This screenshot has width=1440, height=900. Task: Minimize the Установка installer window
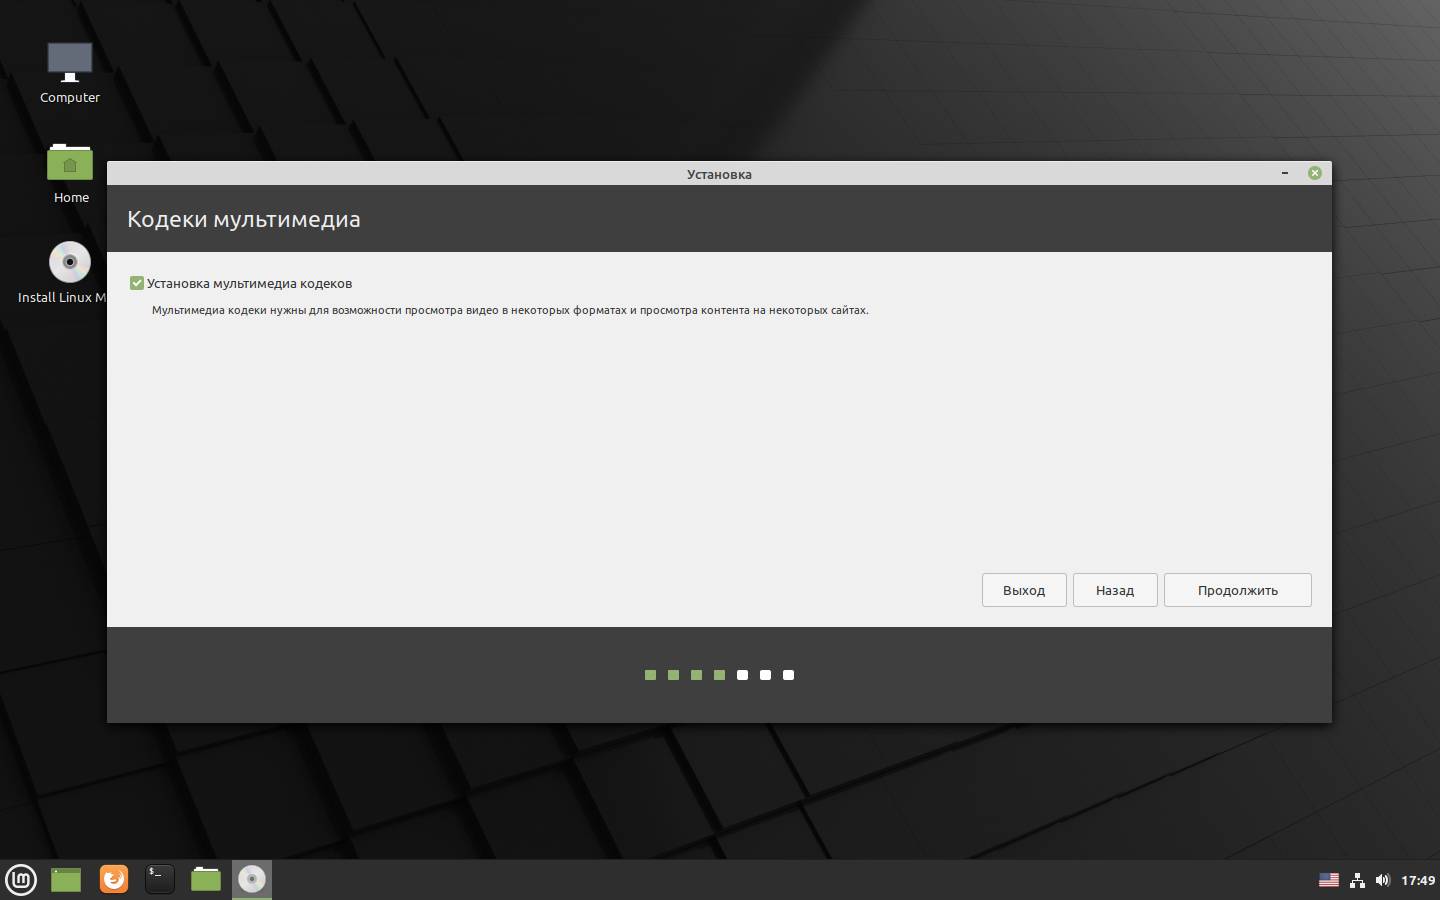pos(1285,173)
